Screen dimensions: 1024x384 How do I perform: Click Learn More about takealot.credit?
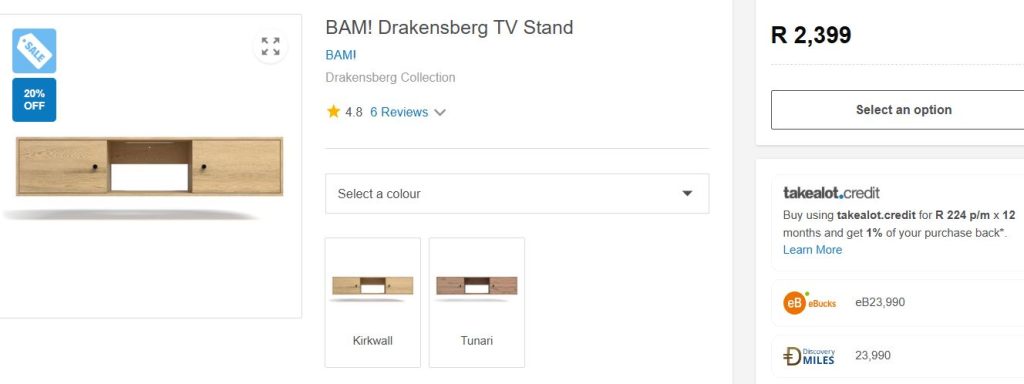[812, 249]
